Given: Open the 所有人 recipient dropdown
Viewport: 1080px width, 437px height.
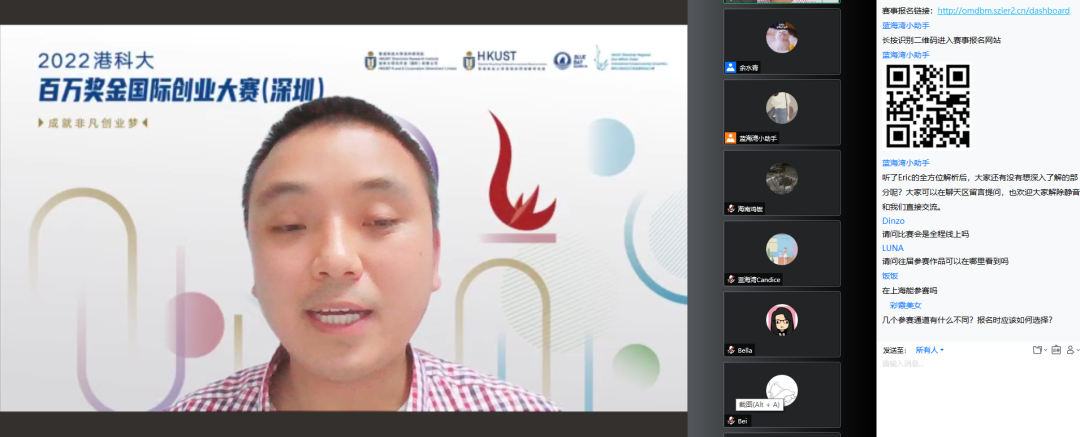Looking at the screenshot, I should pyautogui.click(x=929, y=350).
